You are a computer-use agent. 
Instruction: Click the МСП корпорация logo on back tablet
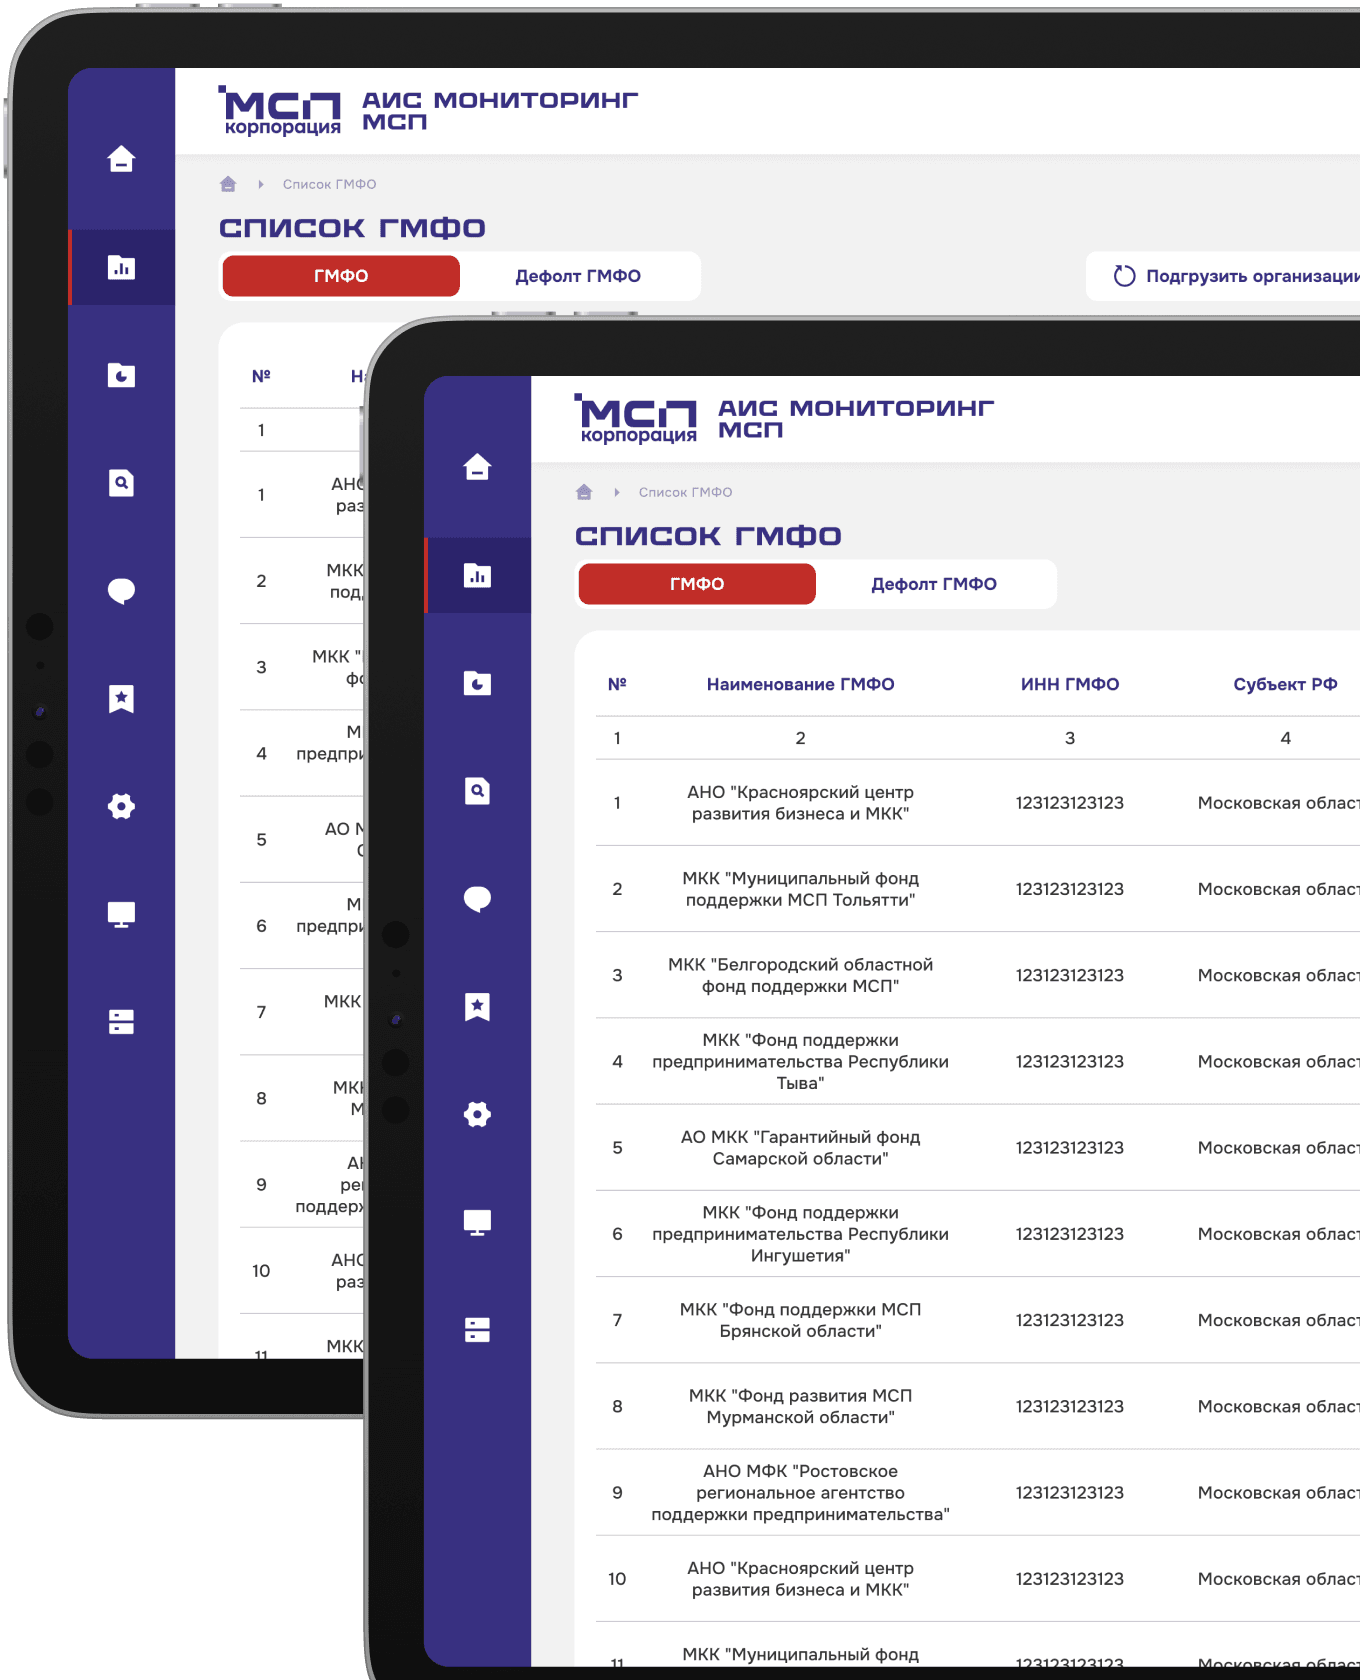(x=280, y=110)
